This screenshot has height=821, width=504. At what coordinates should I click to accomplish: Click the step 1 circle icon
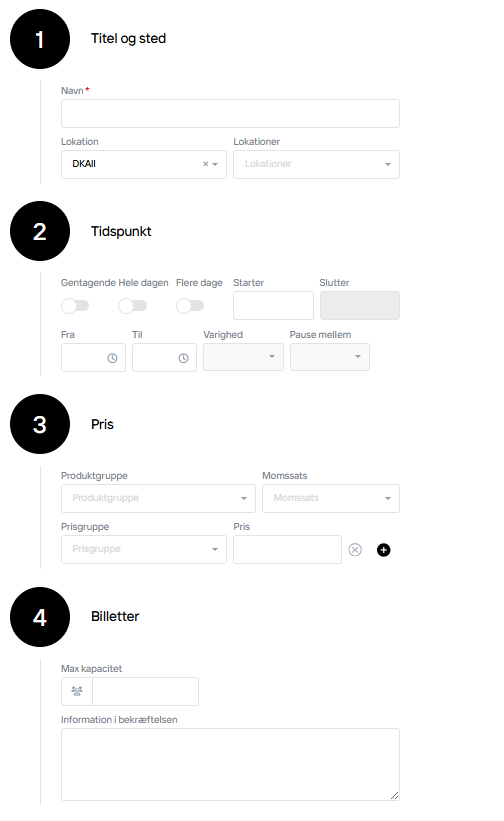click(40, 39)
